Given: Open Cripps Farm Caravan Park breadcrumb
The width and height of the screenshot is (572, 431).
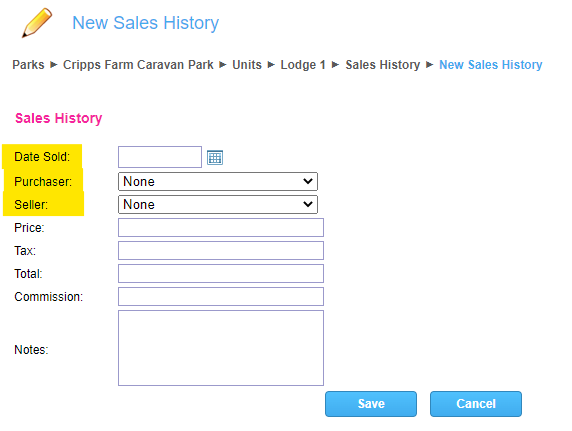Looking at the screenshot, I should [x=138, y=65].
